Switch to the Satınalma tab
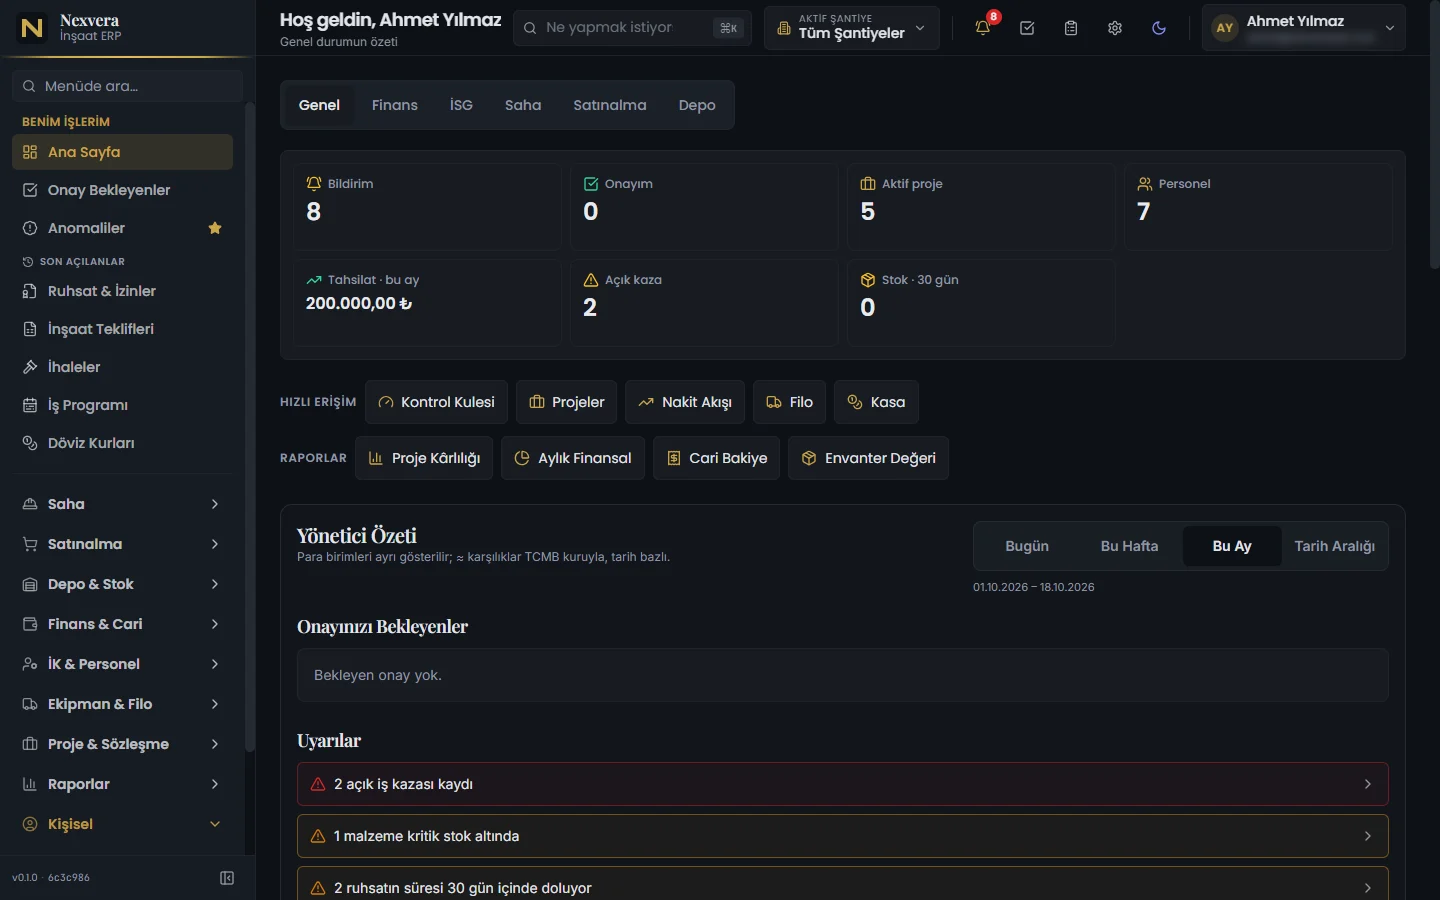The width and height of the screenshot is (1440, 900). [x=610, y=105]
